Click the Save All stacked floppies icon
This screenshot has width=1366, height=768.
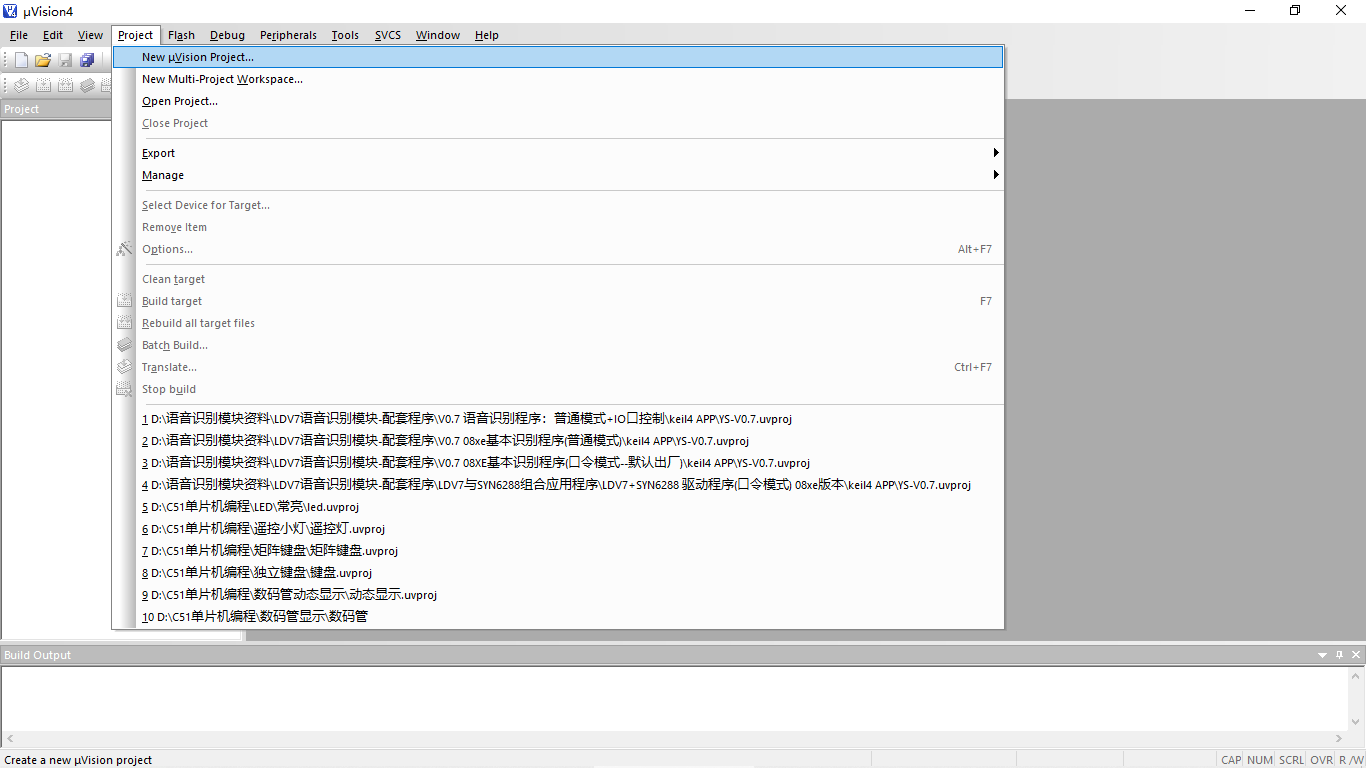point(87,60)
